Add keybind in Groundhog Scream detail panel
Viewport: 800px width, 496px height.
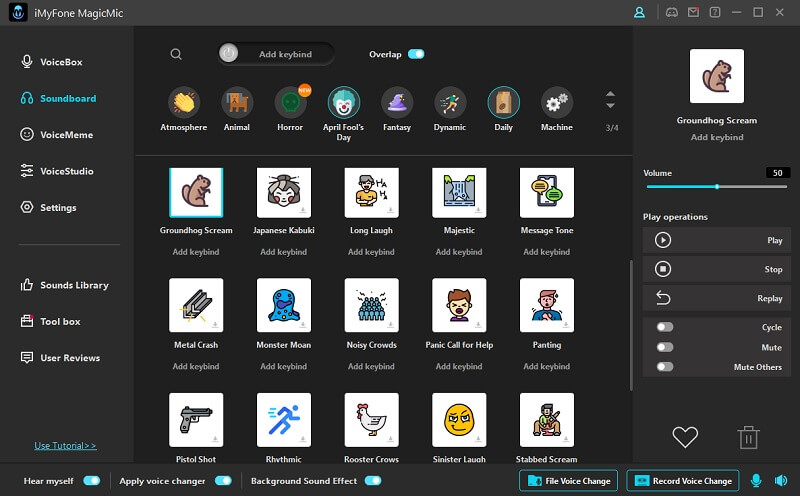pos(717,137)
